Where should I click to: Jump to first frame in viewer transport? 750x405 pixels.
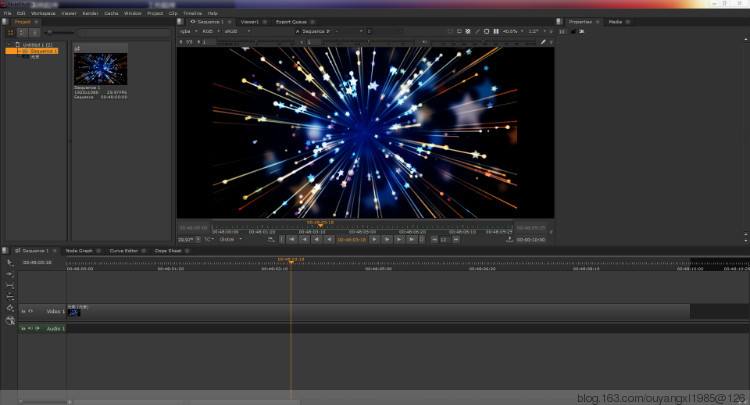(291, 239)
